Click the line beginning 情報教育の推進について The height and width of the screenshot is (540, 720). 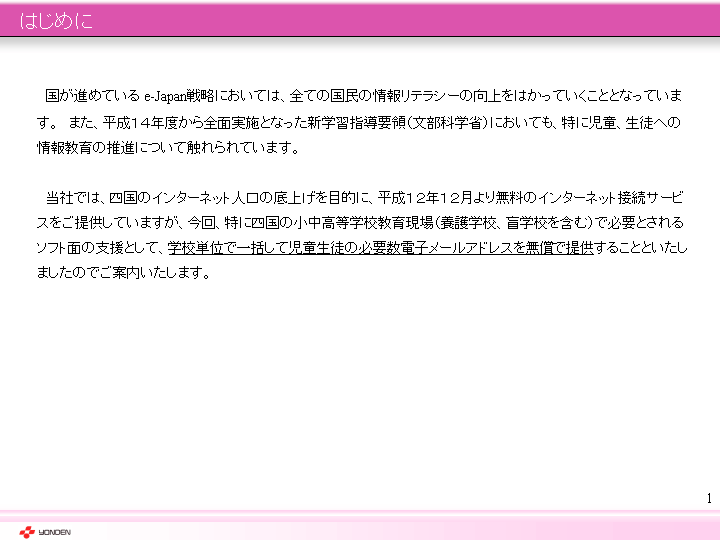point(169,148)
